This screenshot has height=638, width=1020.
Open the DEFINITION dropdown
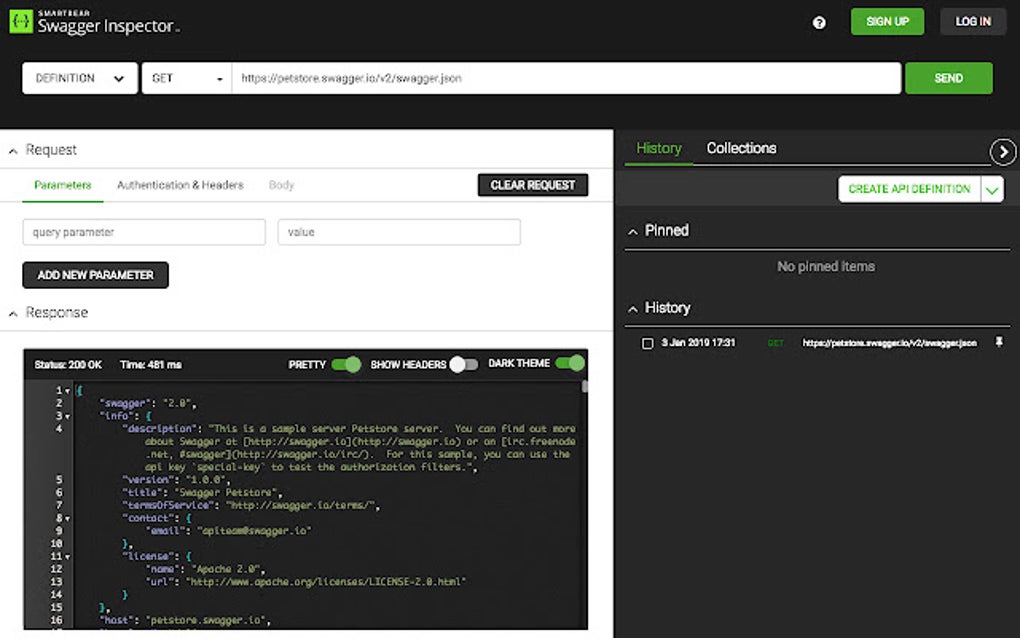pos(79,77)
